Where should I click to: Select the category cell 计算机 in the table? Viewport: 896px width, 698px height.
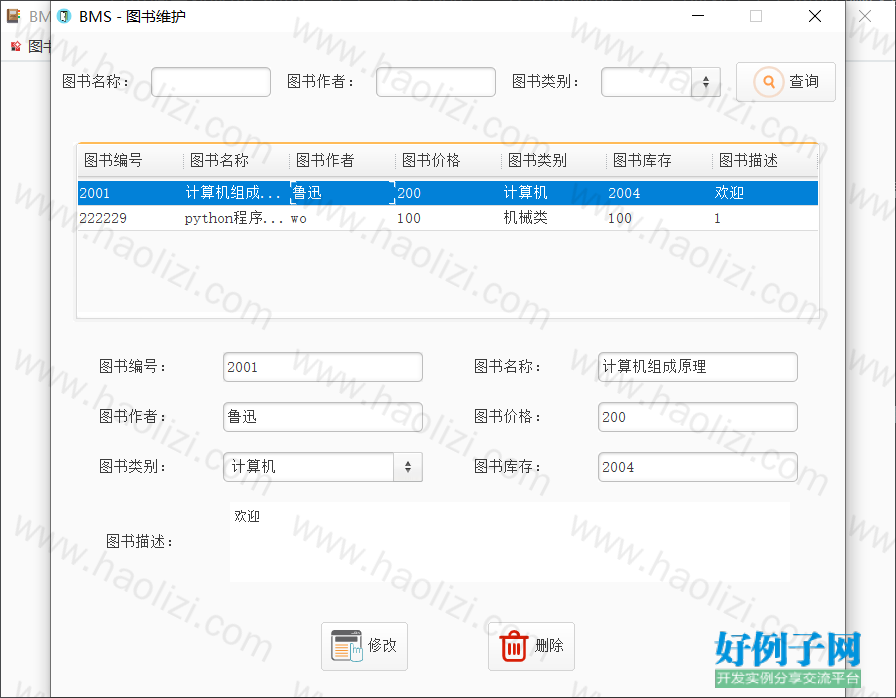(x=554, y=193)
